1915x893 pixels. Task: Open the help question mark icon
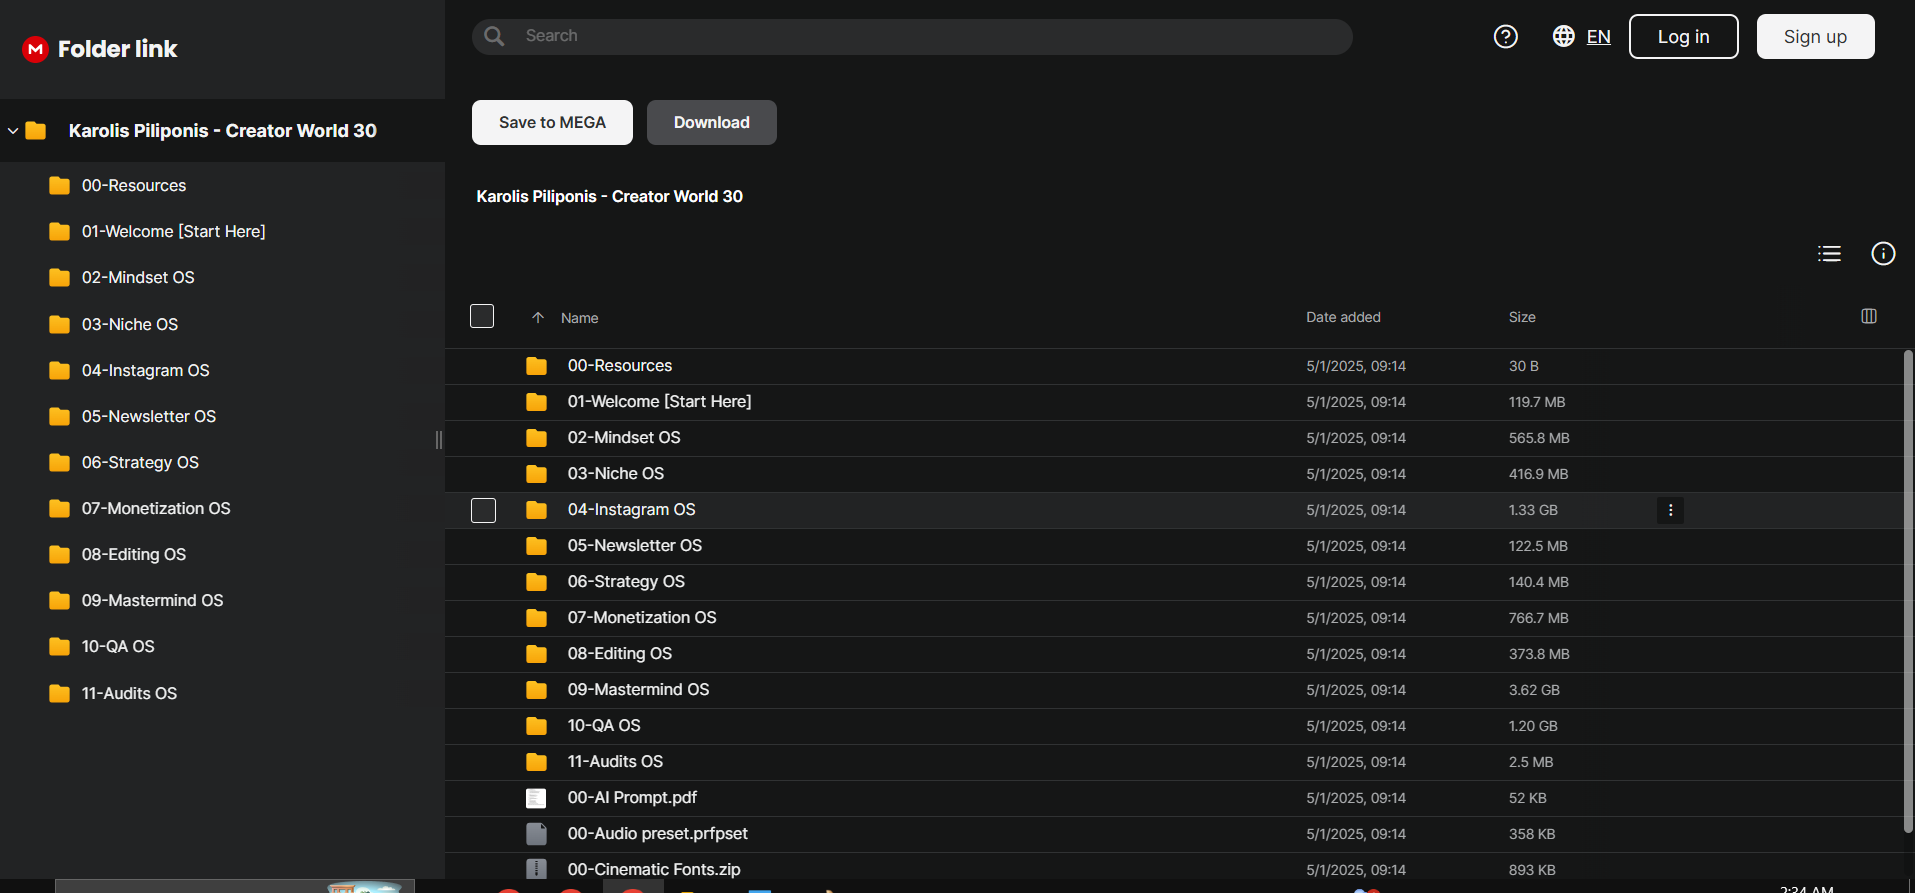click(1505, 37)
